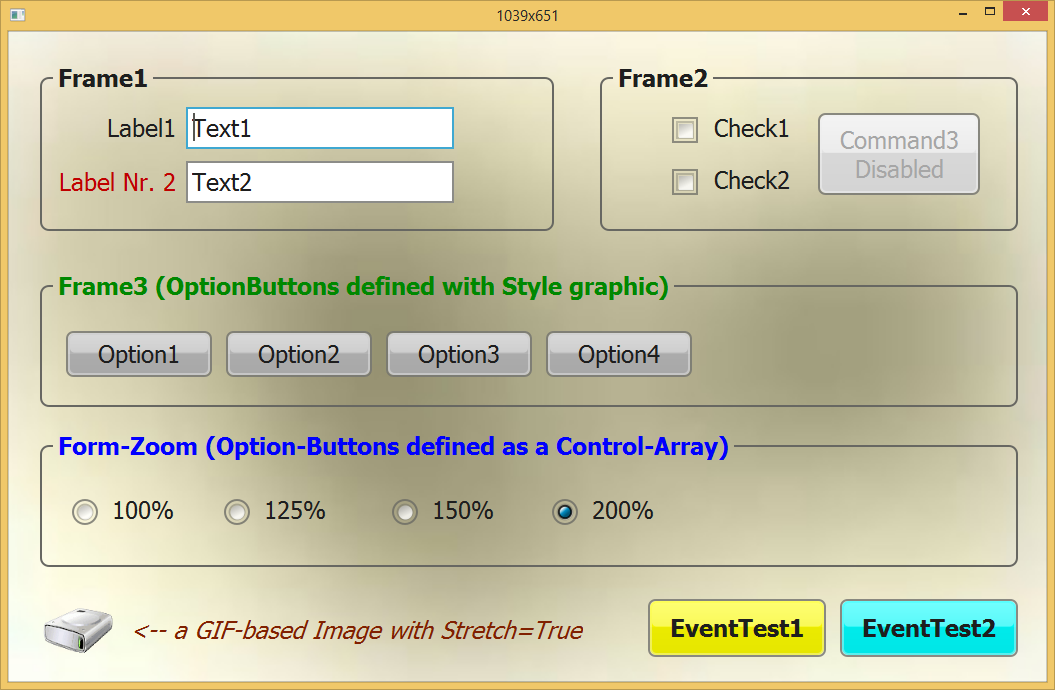Enable the Check1 checkbox

(685, 130)
